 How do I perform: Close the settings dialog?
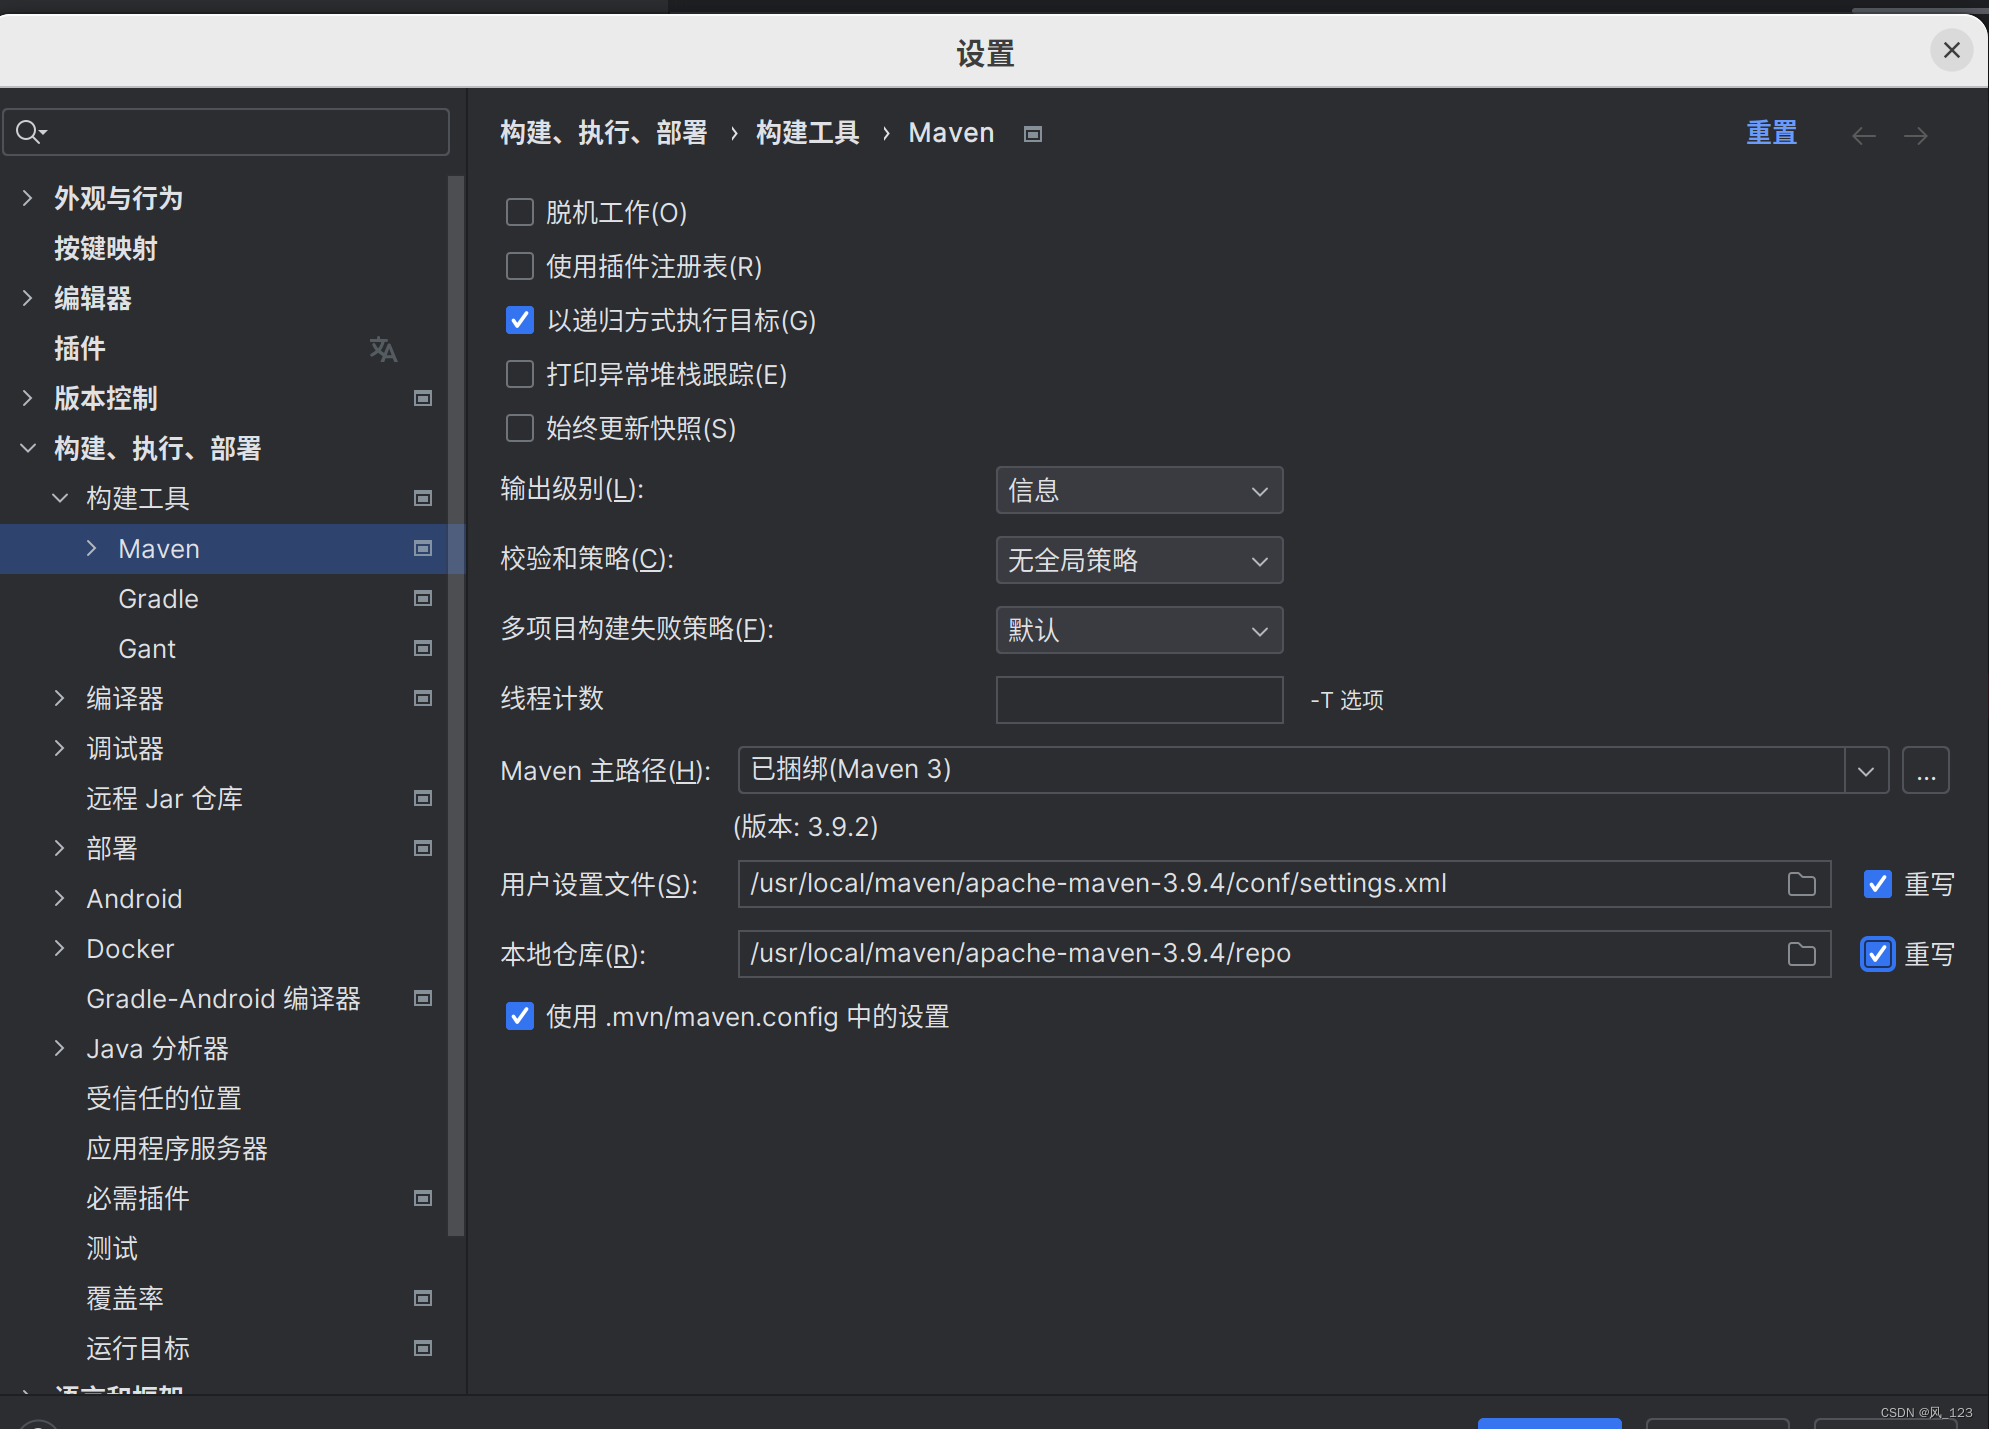[x=1951, y=50]
